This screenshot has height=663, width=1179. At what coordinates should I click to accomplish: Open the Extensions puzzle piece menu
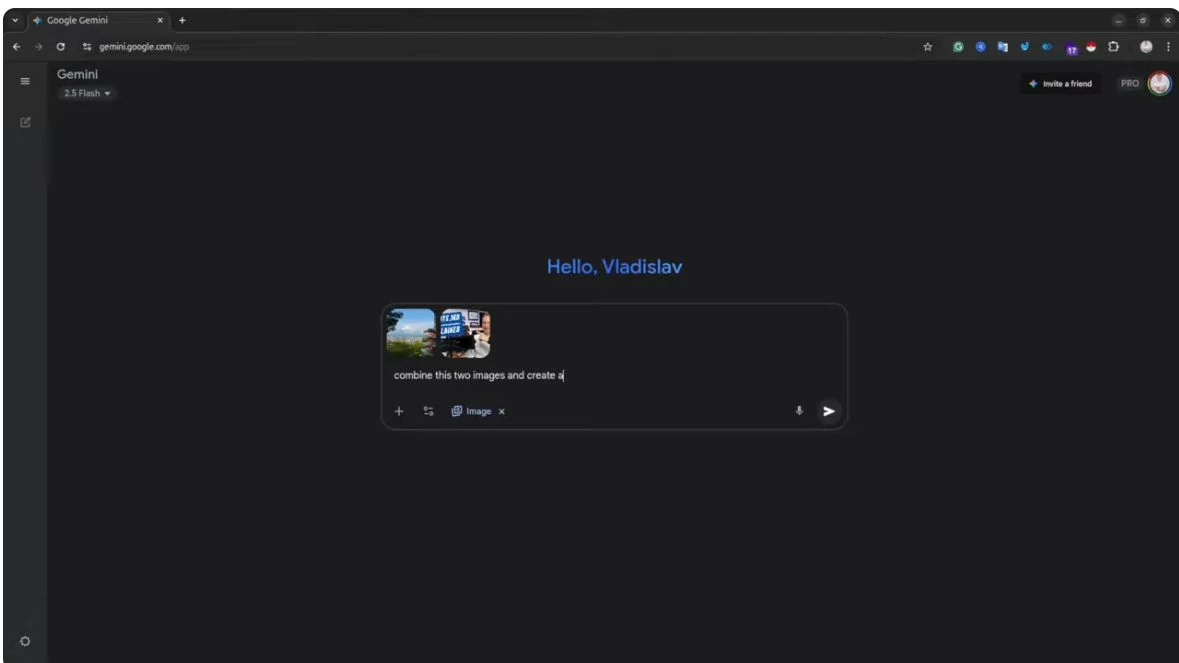[1114, 47]
